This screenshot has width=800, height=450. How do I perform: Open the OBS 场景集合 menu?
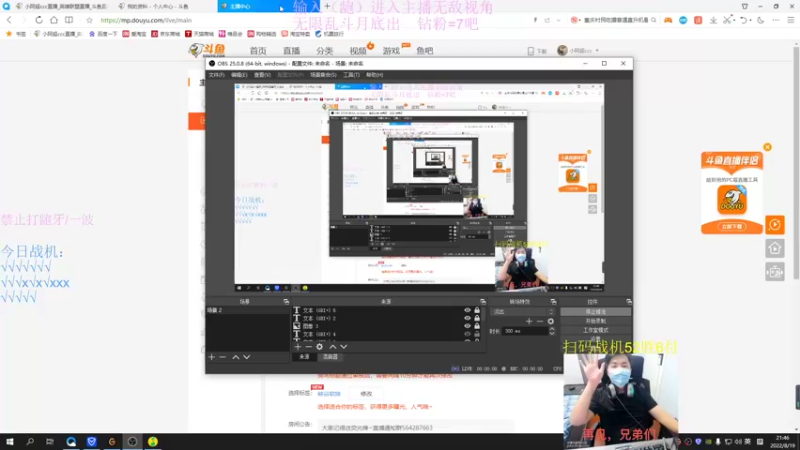click(323, 75)
